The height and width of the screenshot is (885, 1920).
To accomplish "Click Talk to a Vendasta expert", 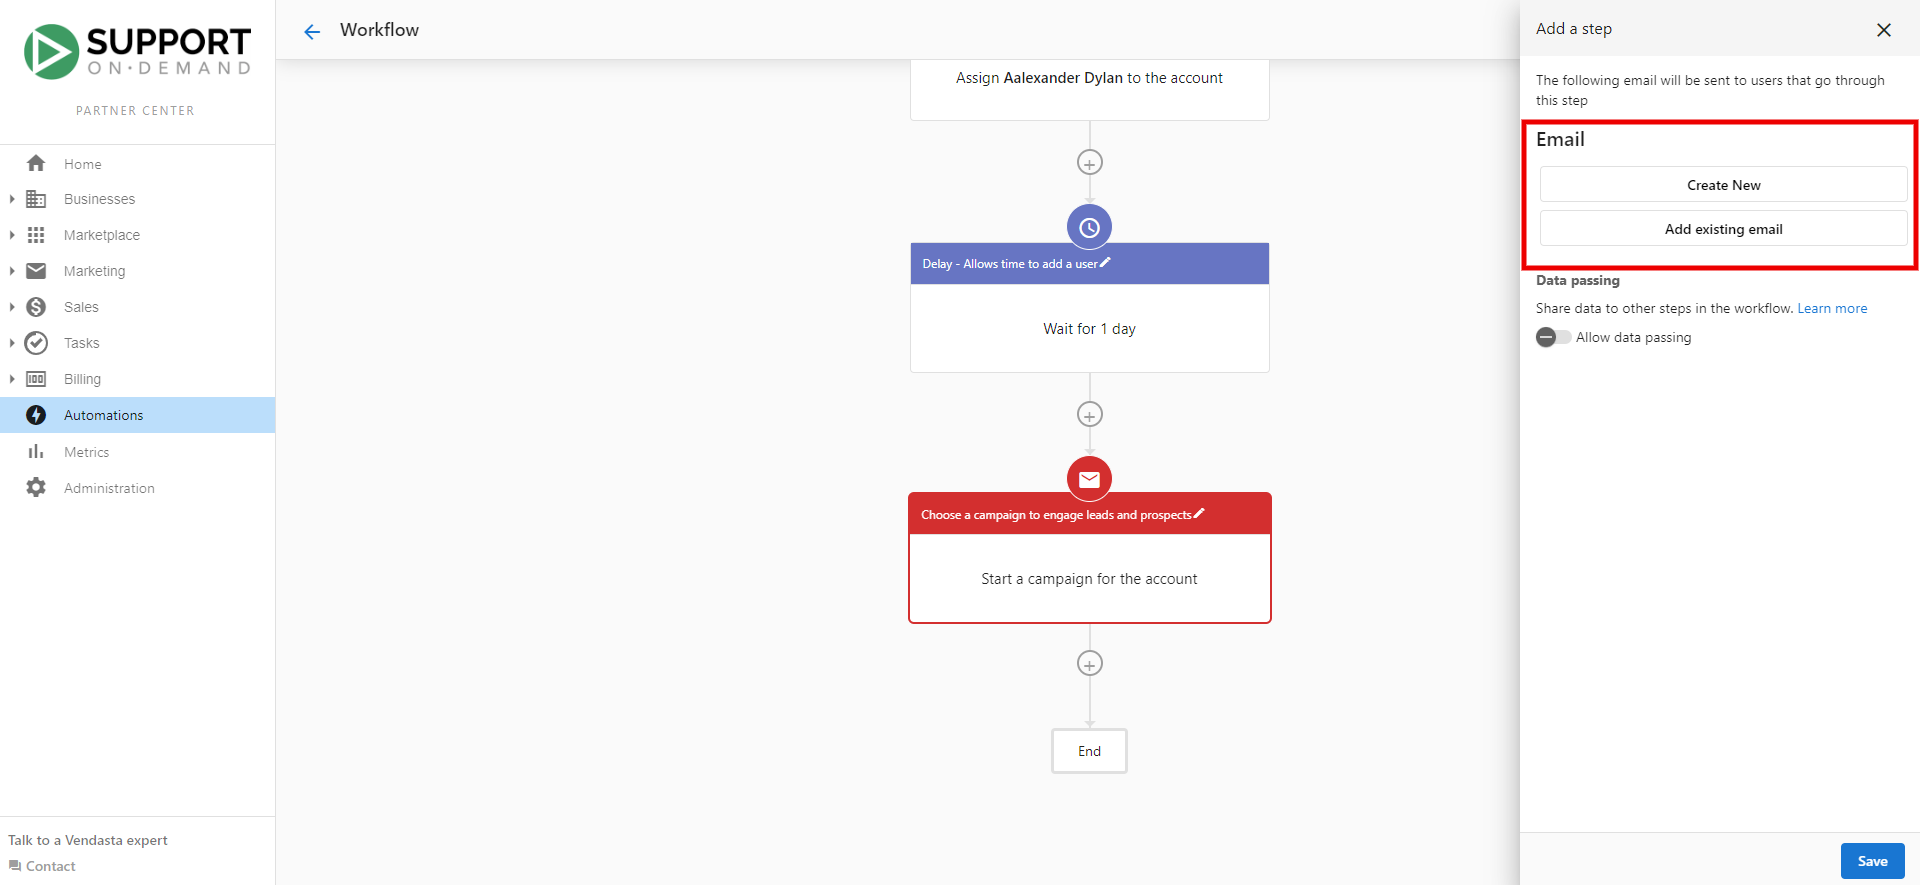I will coord(88,840).
